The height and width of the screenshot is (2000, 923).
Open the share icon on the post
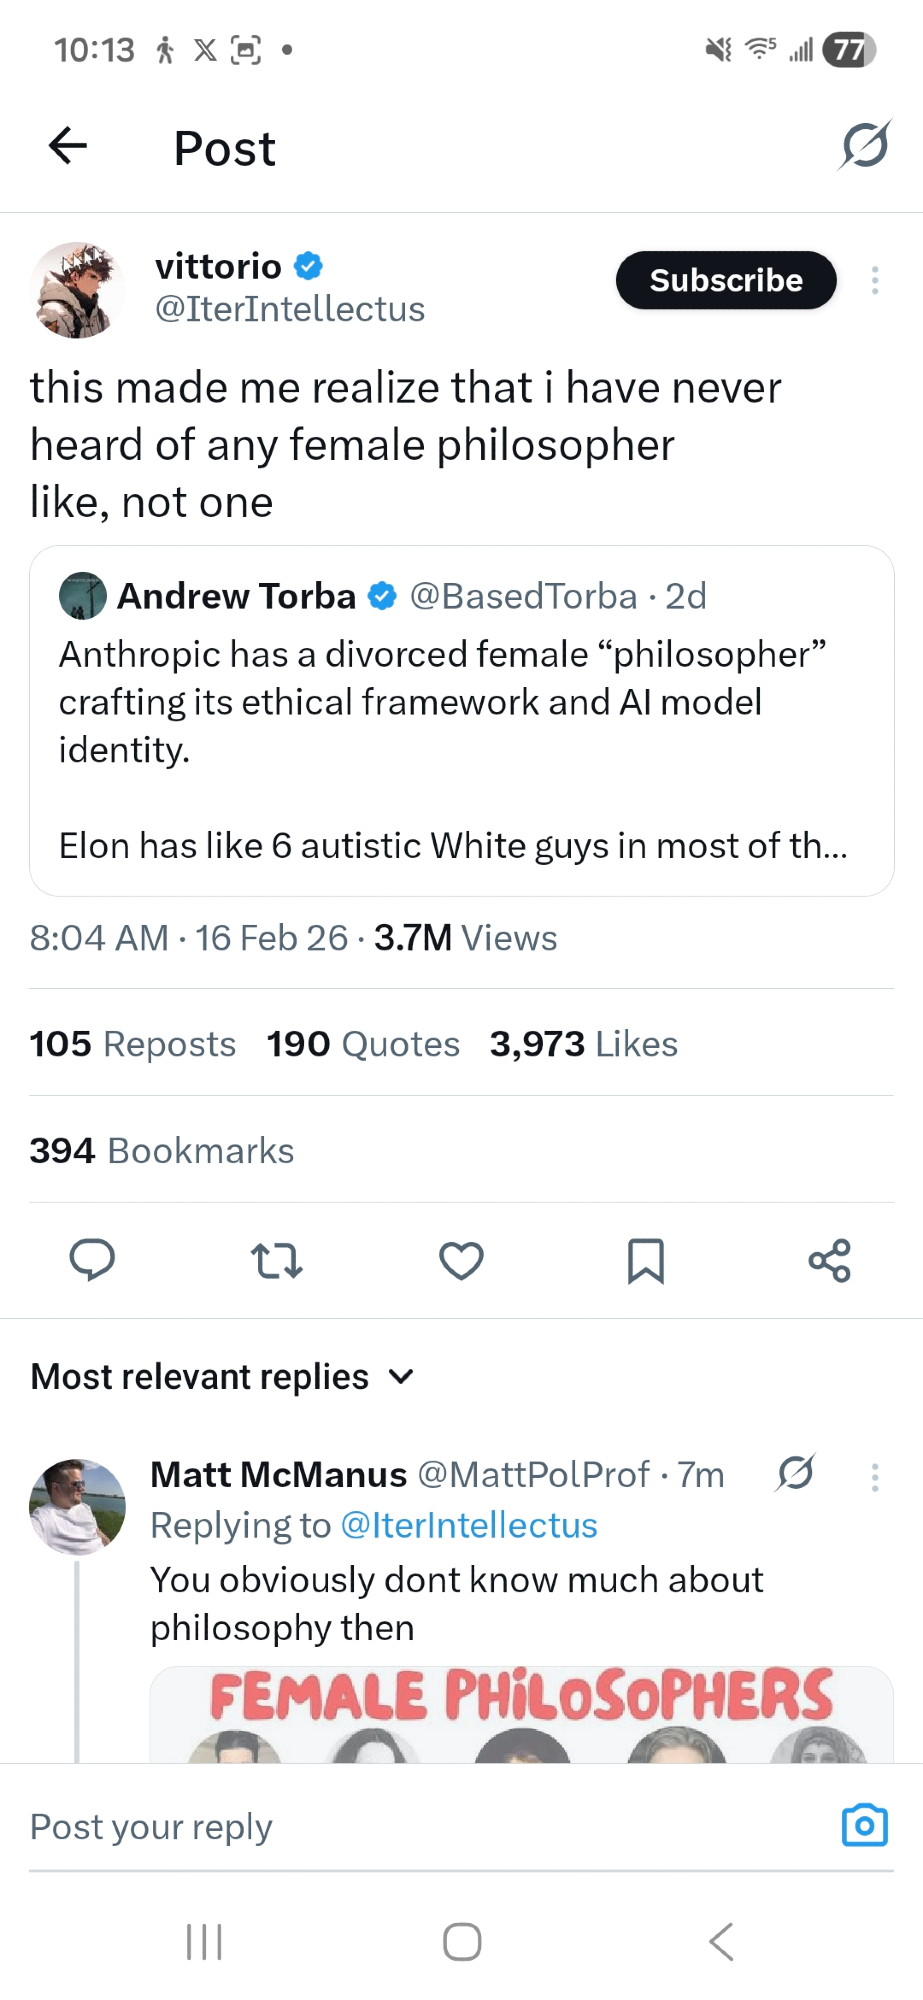[829, 1260]
